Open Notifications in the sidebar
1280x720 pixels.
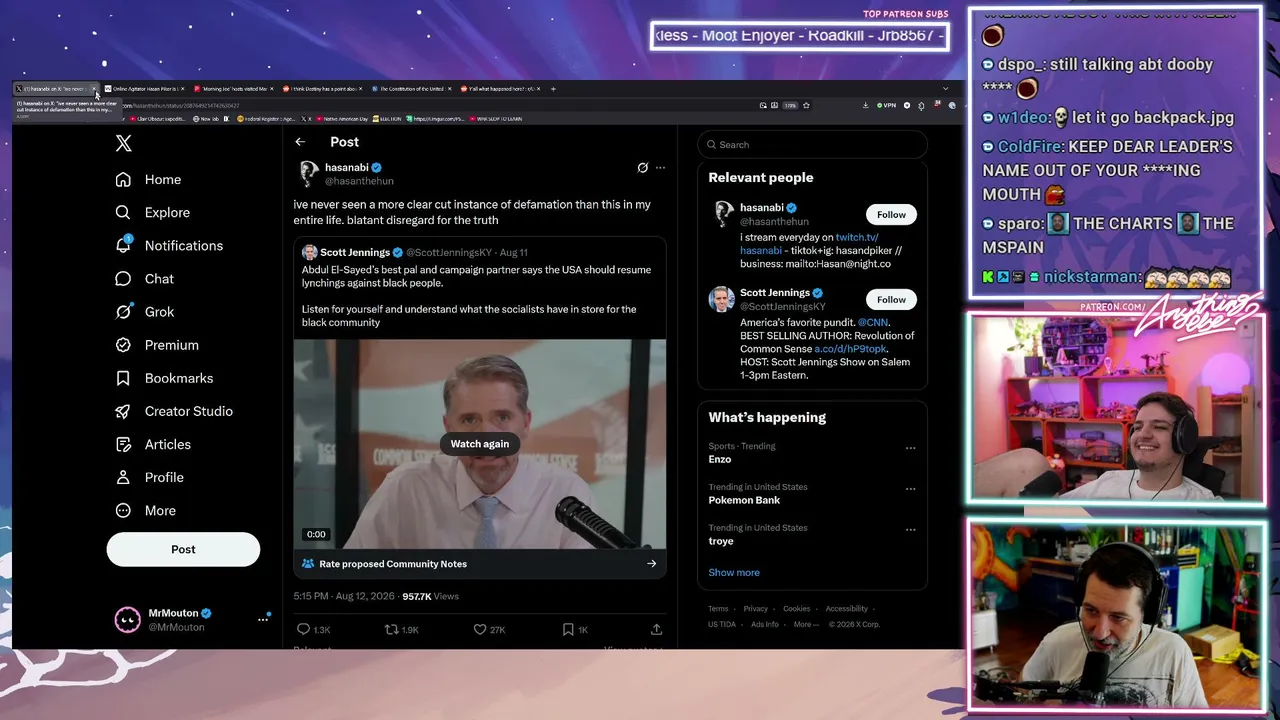[169, 246]
